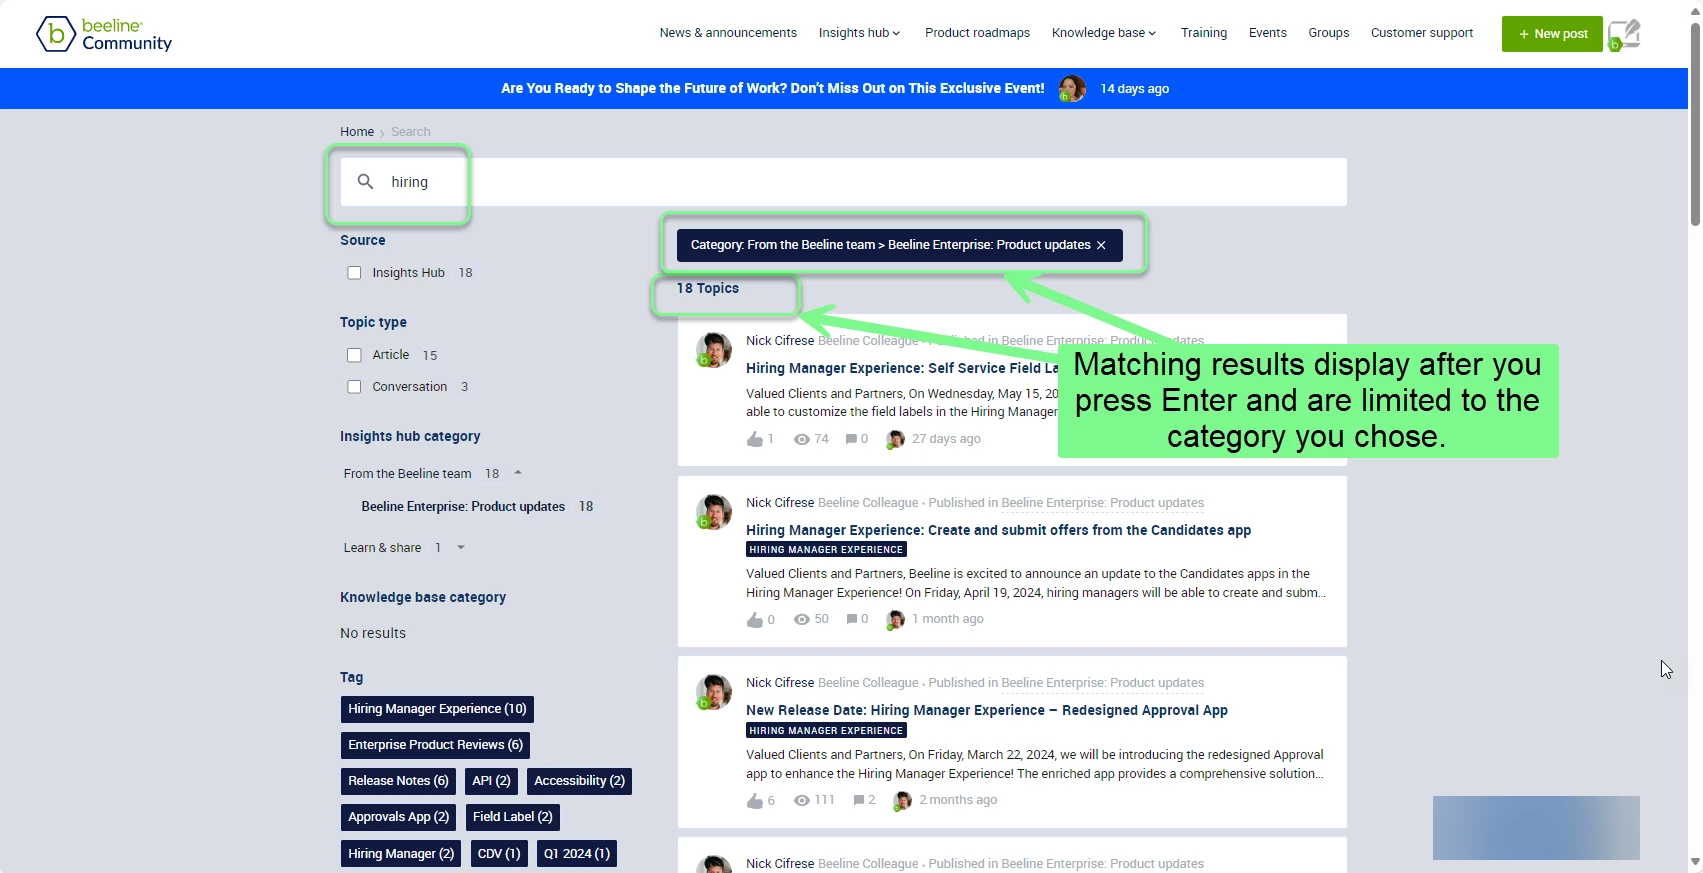Viewport: 1703px width, 873px height.
Task: Open the exclusive event announcement banner
Action: pos(772,89)
